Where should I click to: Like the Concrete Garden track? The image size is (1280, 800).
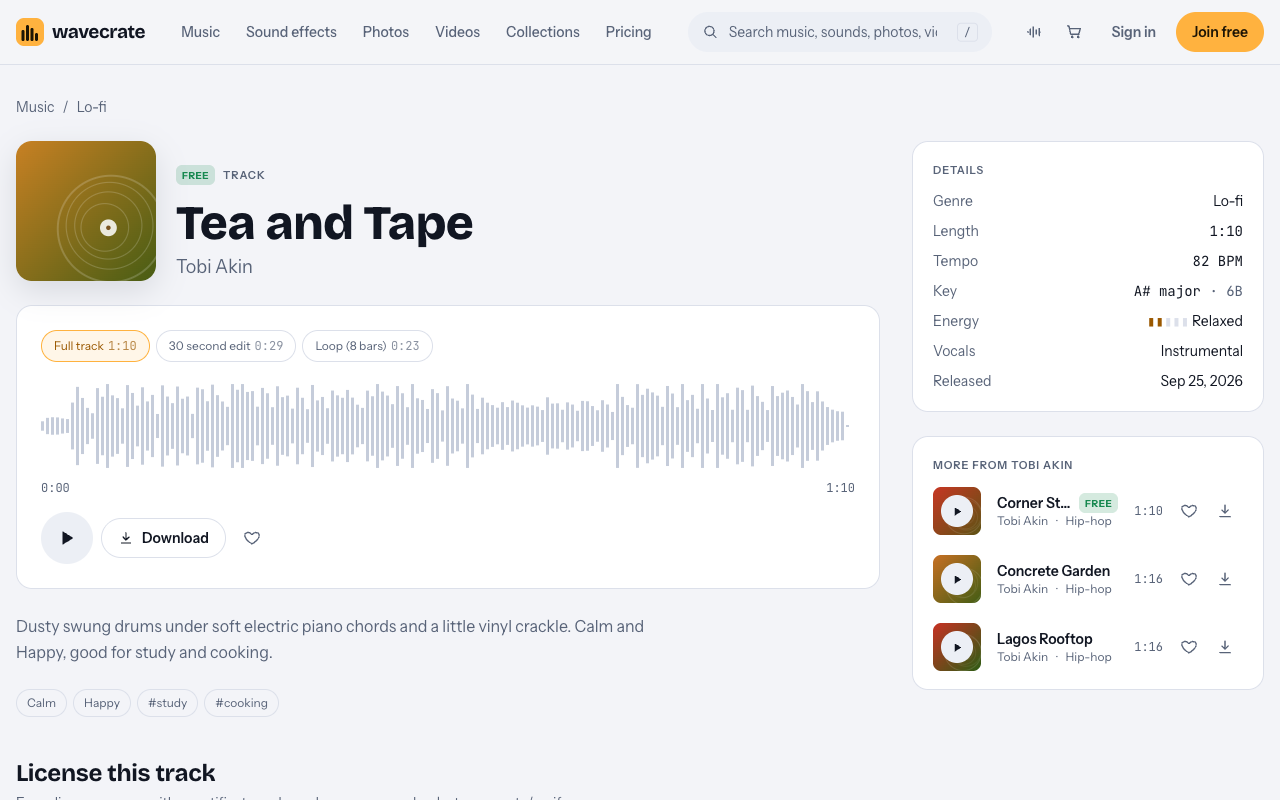tap(1189, 579)
